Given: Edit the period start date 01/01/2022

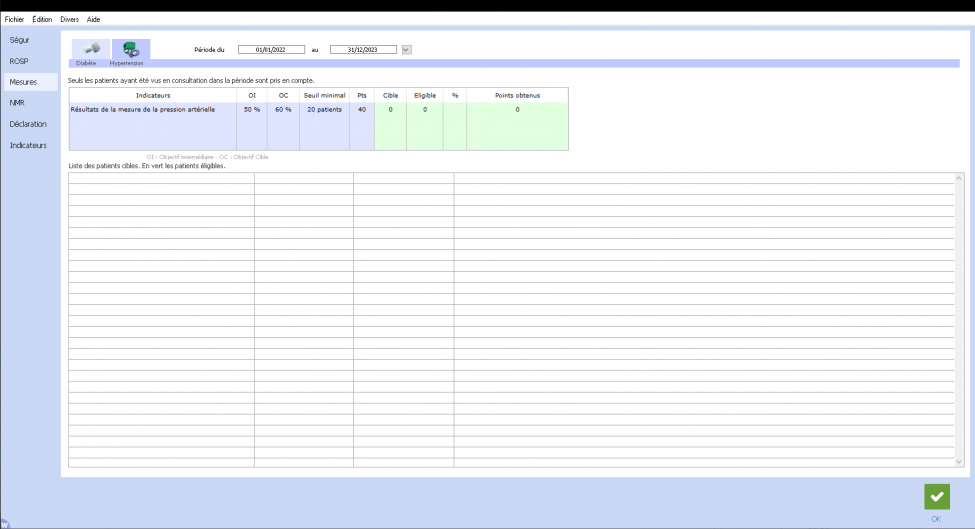Looking at the screenshot, I should click(x=271, y=50).
